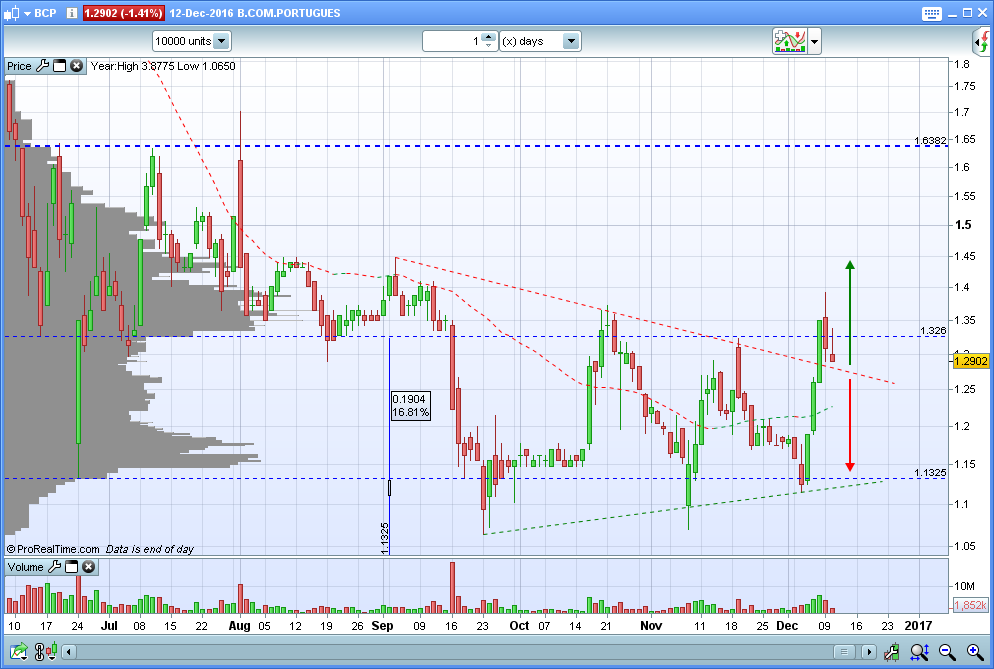
Task: Click the link candles icon
Action: 46,651
